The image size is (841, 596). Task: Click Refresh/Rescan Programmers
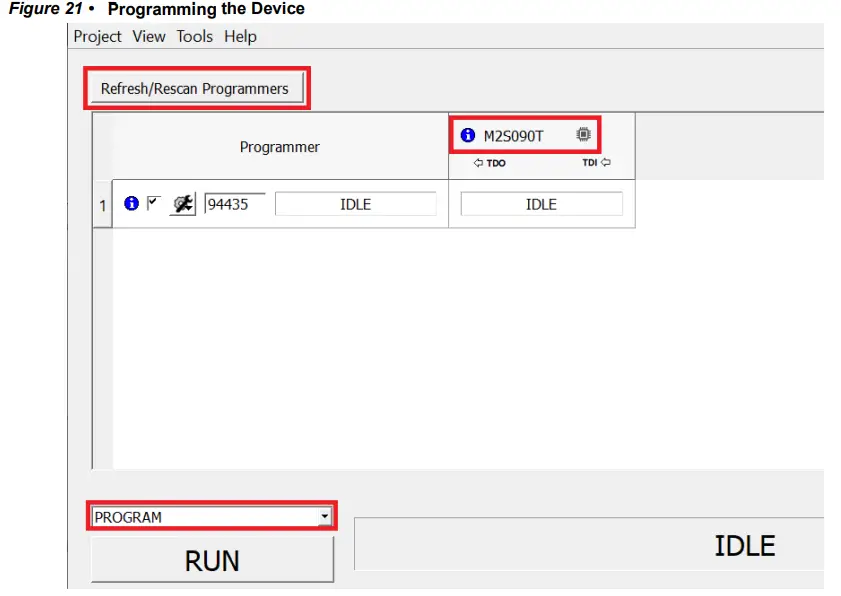196,88
